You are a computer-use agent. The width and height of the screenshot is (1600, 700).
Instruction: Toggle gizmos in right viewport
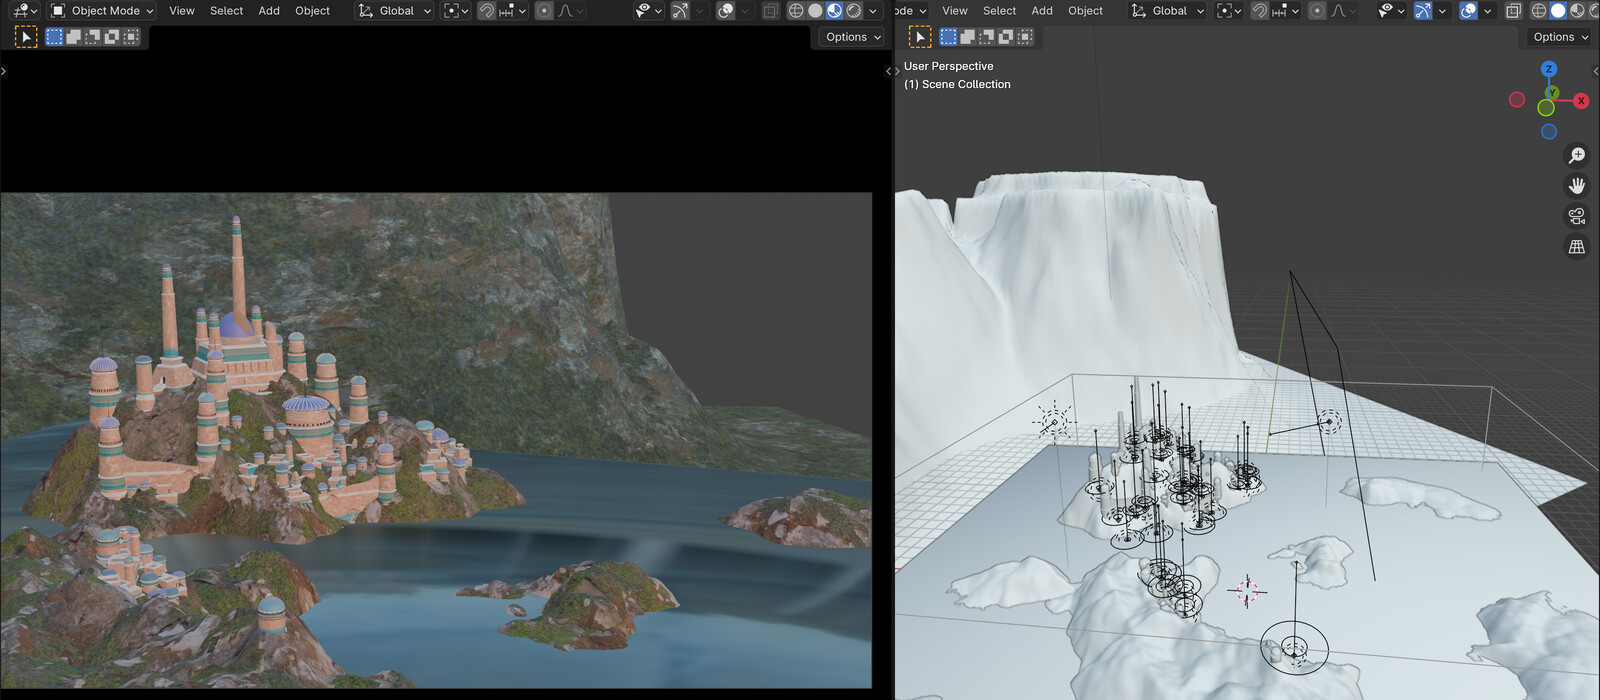(x=1422, y=11)
